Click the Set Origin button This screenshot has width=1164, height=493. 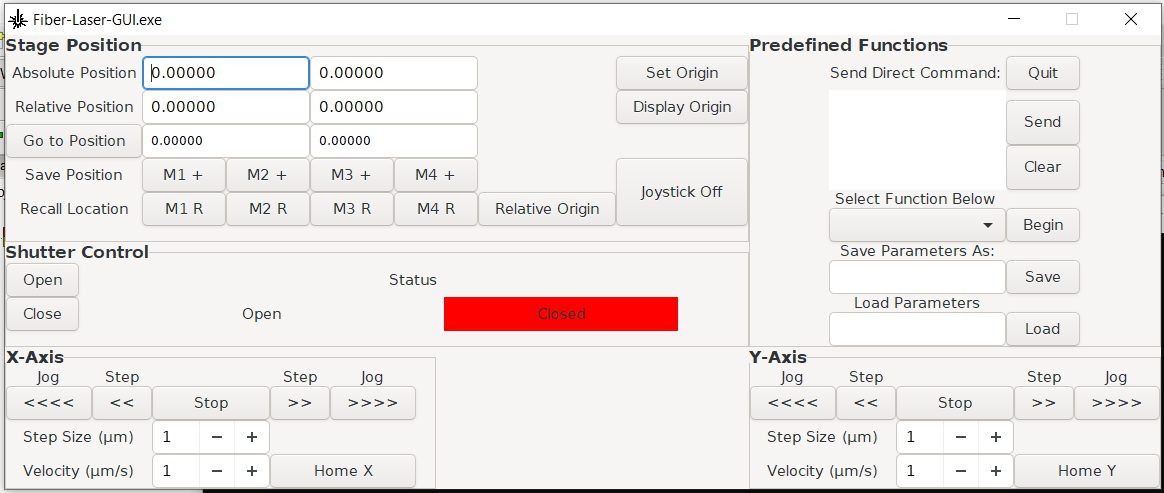click(x=681, y=73)
